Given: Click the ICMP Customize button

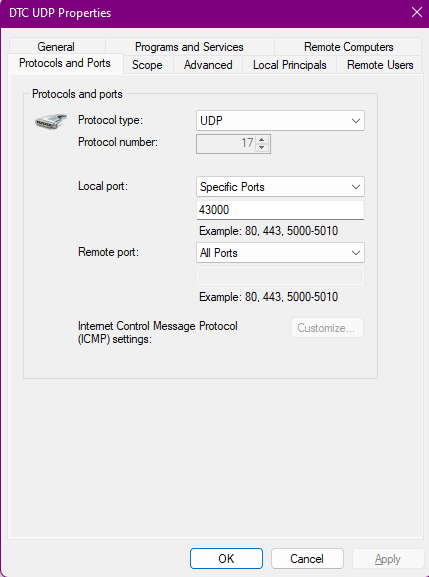Looking at the screenshot, I should (327, 328).
